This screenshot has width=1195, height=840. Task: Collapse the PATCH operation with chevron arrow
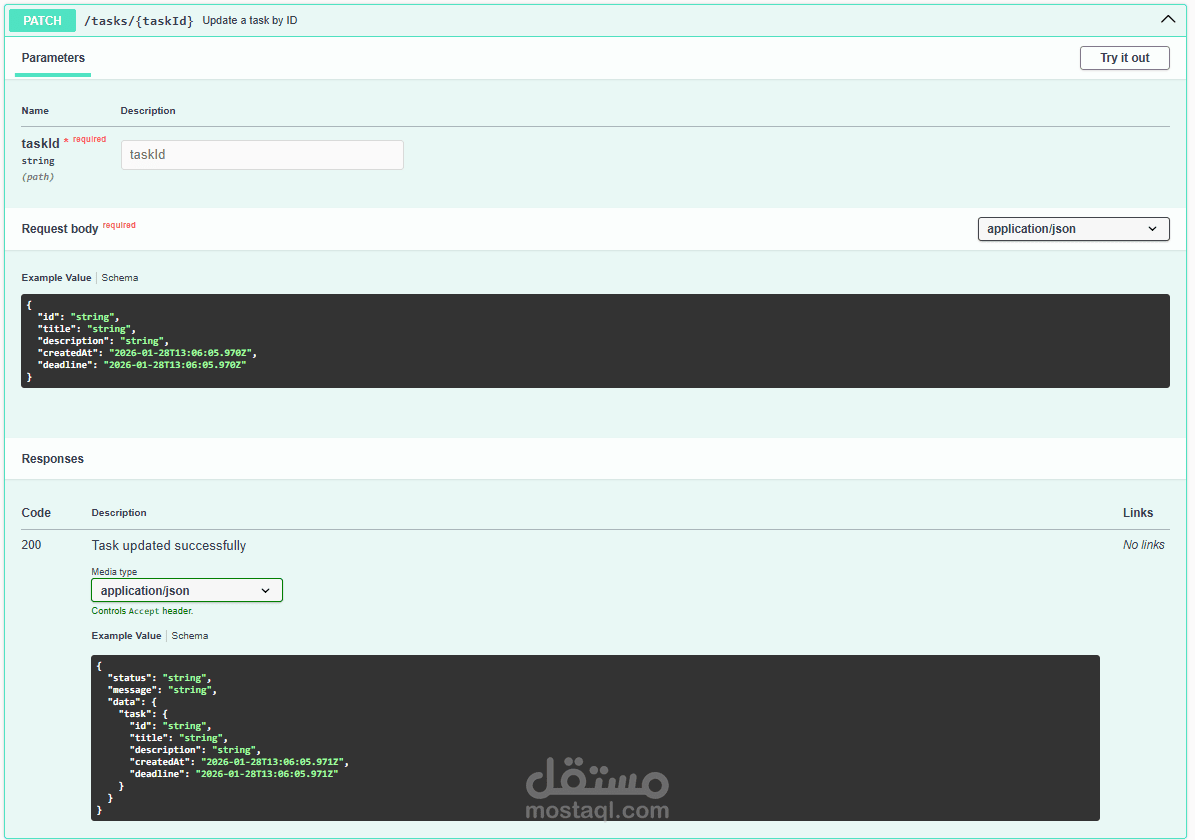tap(1167, 20)
